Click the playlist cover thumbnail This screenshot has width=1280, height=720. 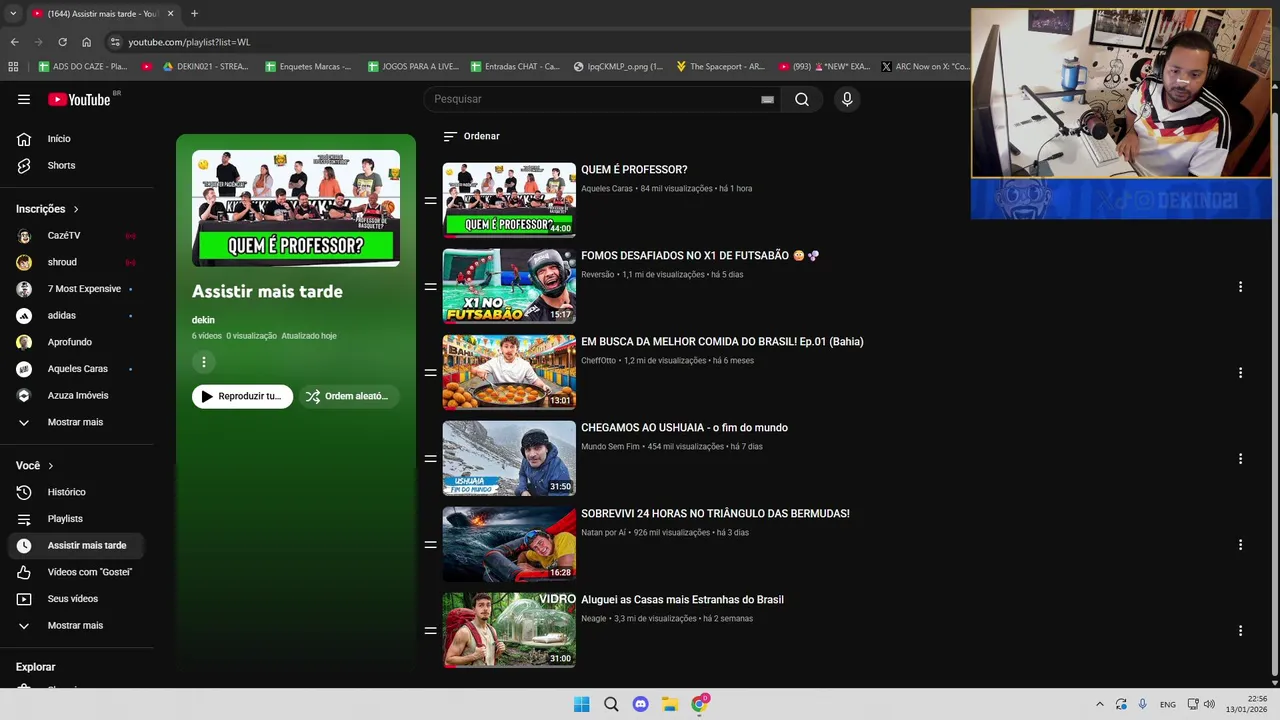[x=296, y=208]
